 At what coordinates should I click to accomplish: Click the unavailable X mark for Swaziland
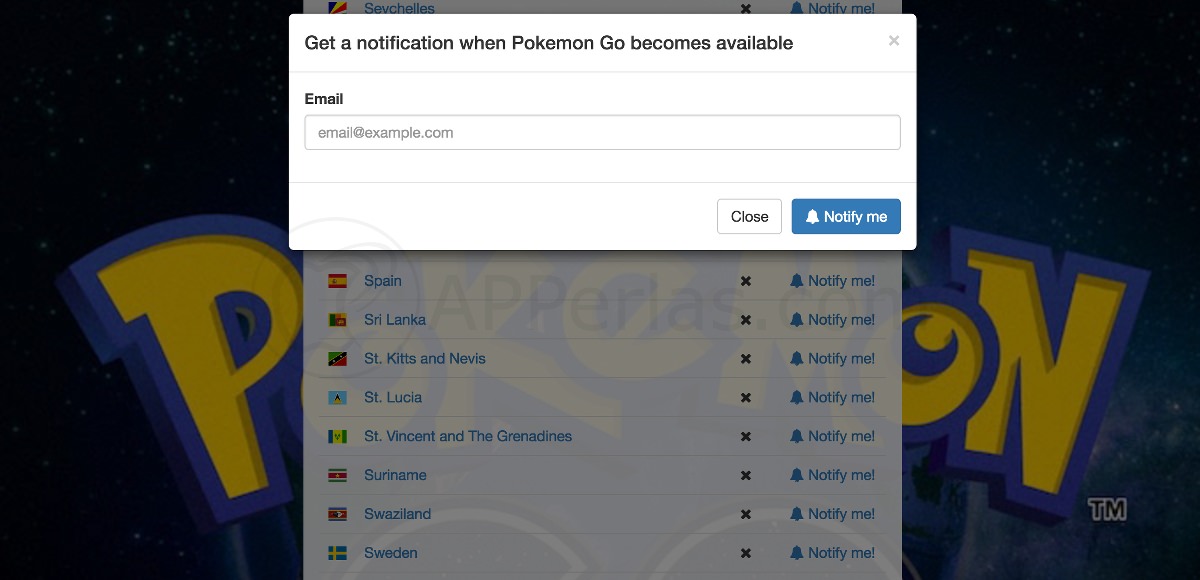[x=745, y=514]
